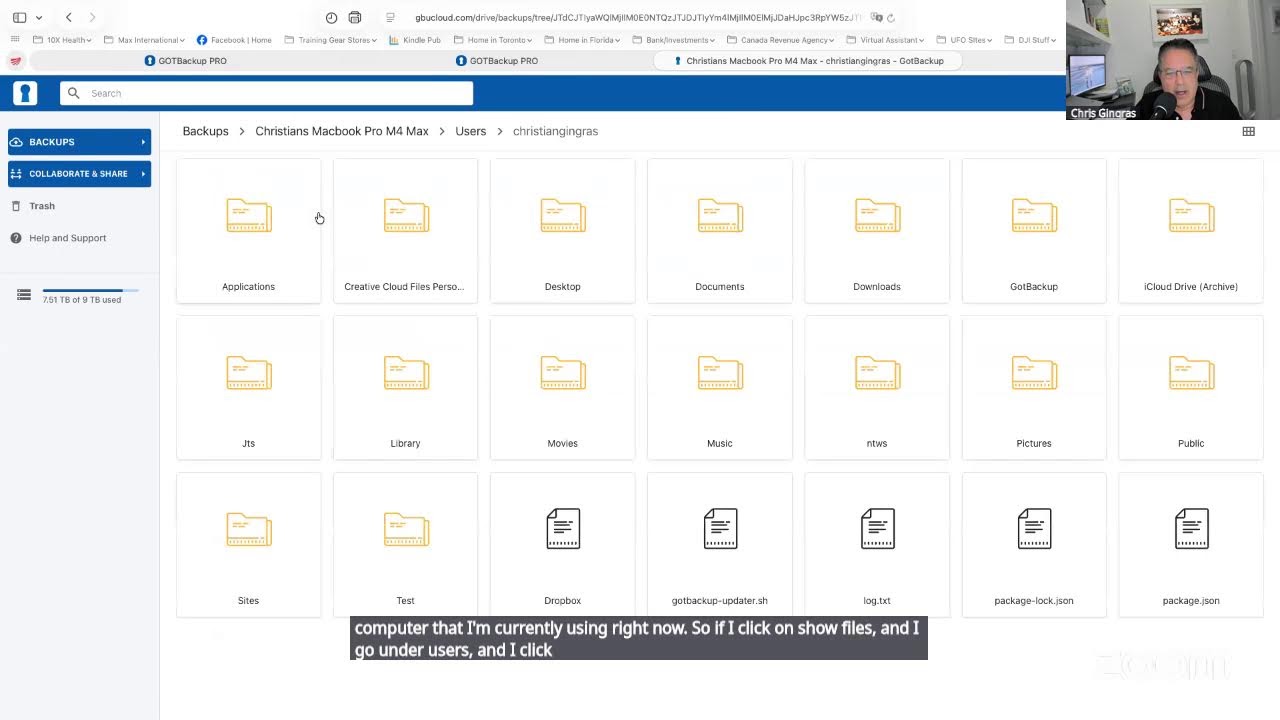The width and height of the screenshot is (1280, 720).
Task: Click the search magnifier icon
Action: point(73,93)
